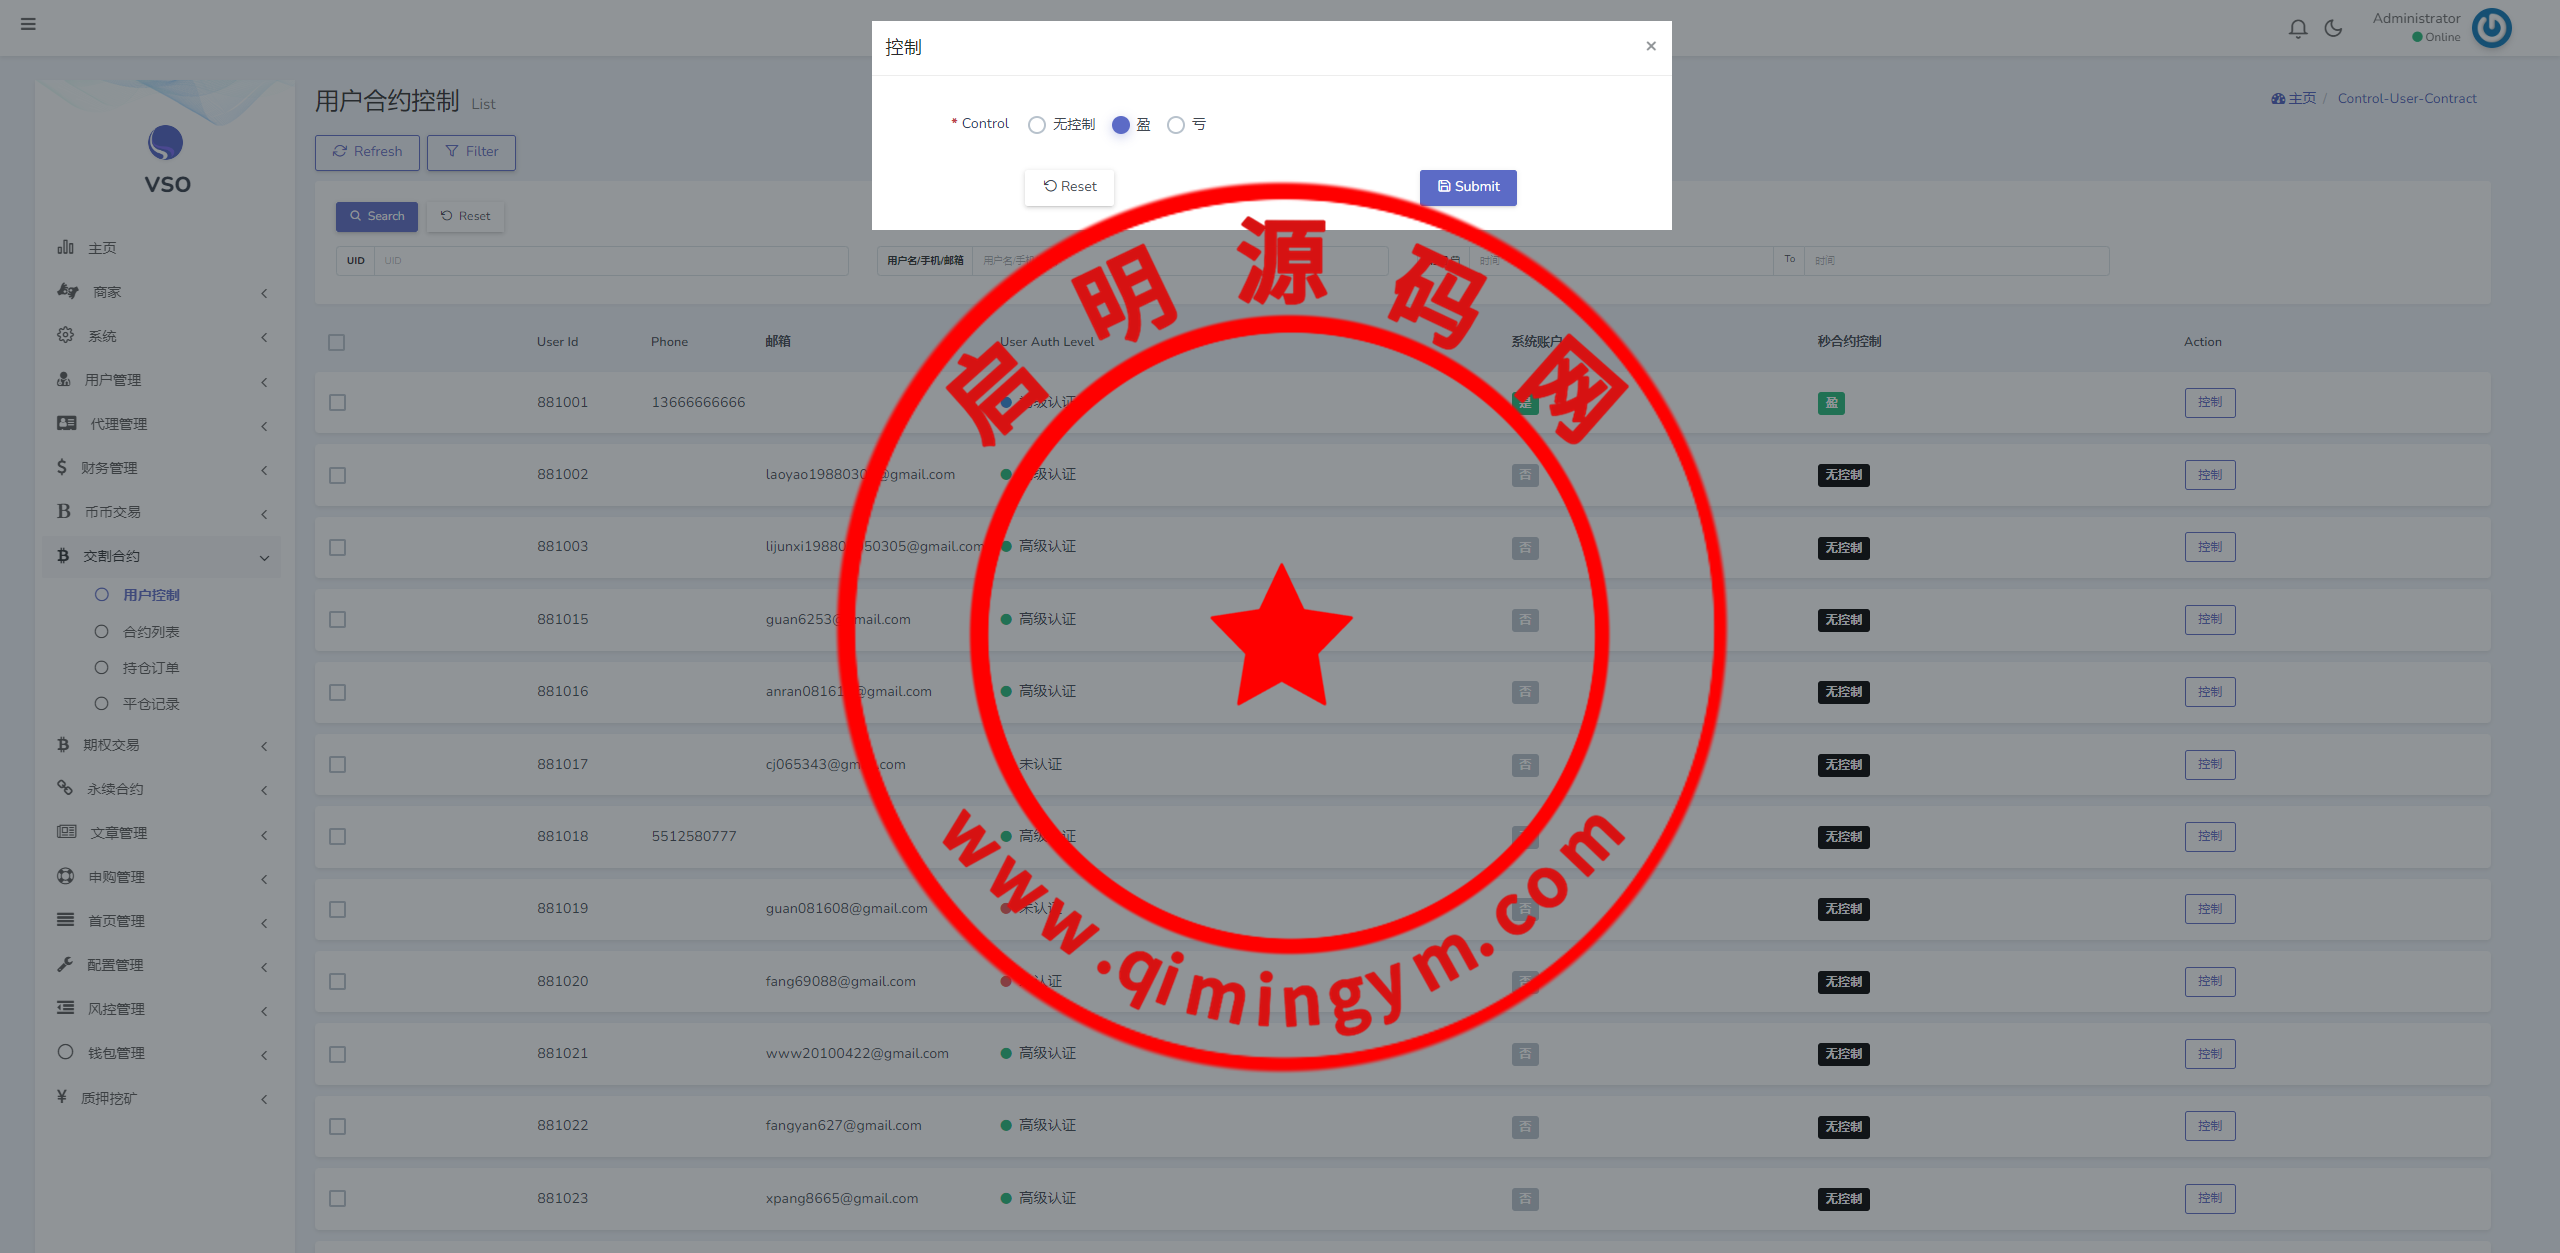
Task: Toggle dark mode moon icon
Action: click(2333, 29)
